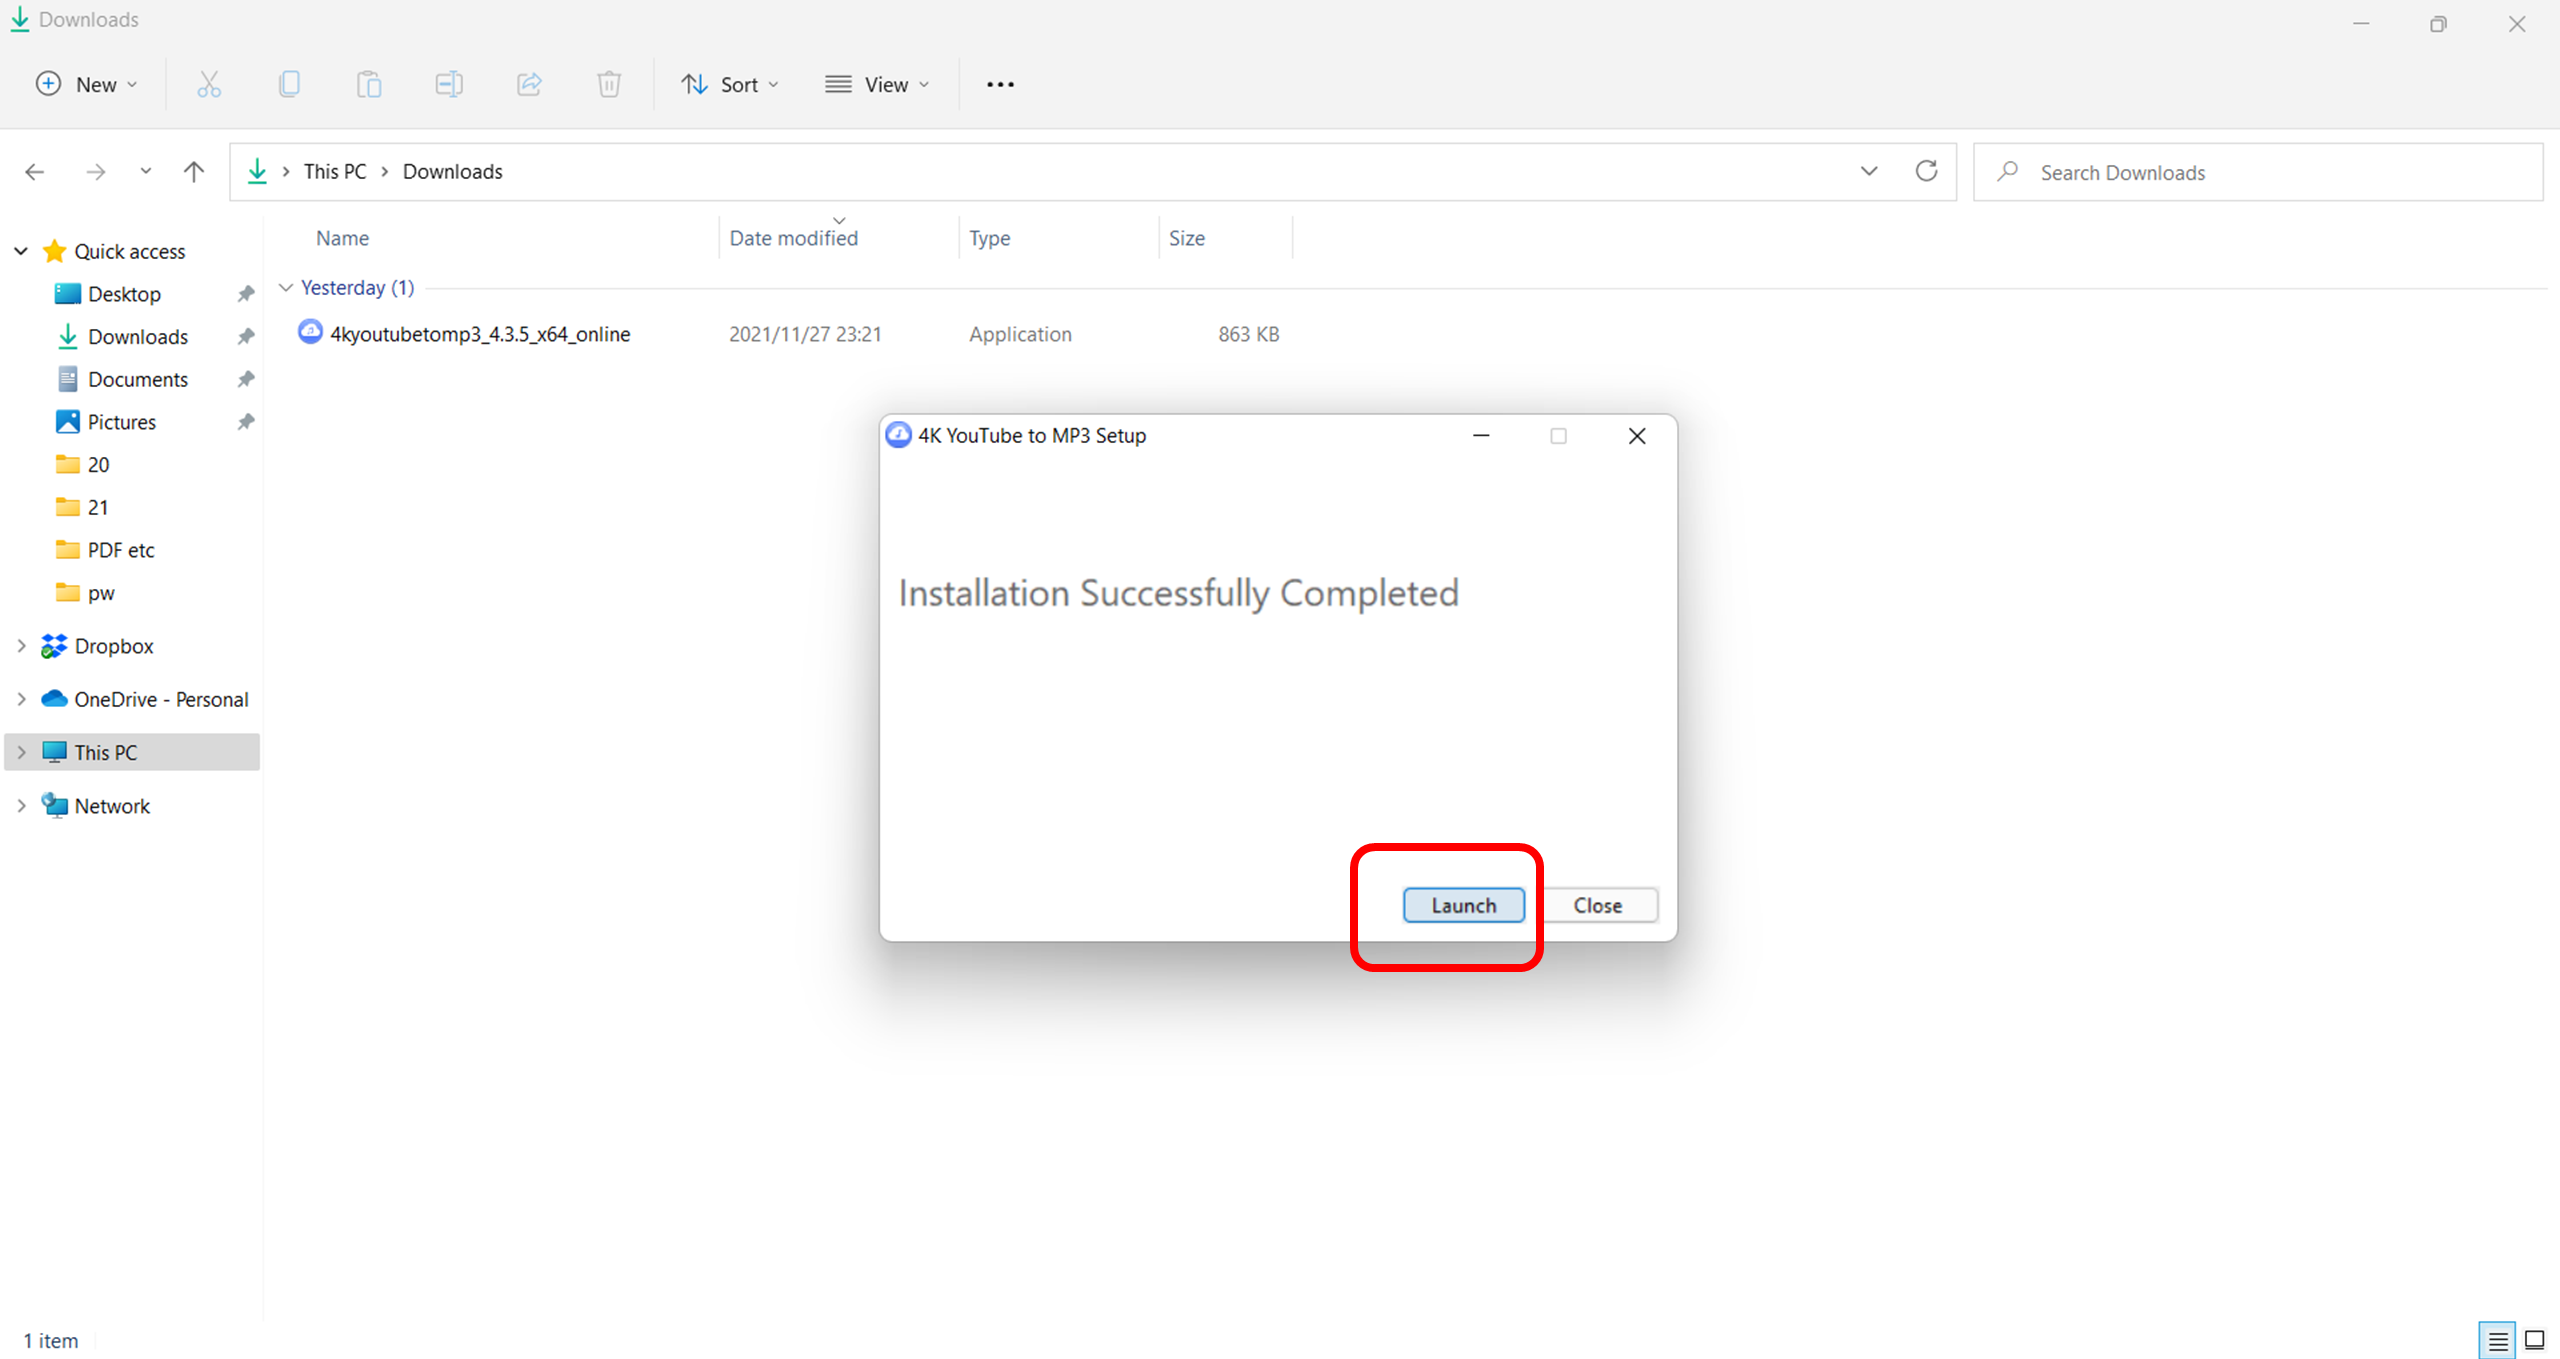2560x1359 pixels.
Task: Switch to large thumbnails view icon
Action: coord(2534,1340)
